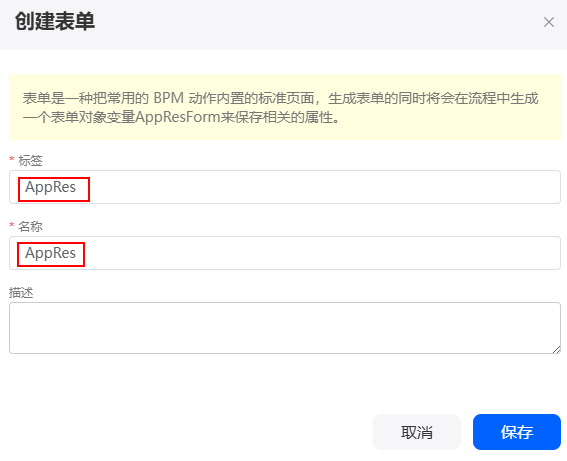Click the red required asterisk beside 名称
567x461 pixels.
pos(12,225)
